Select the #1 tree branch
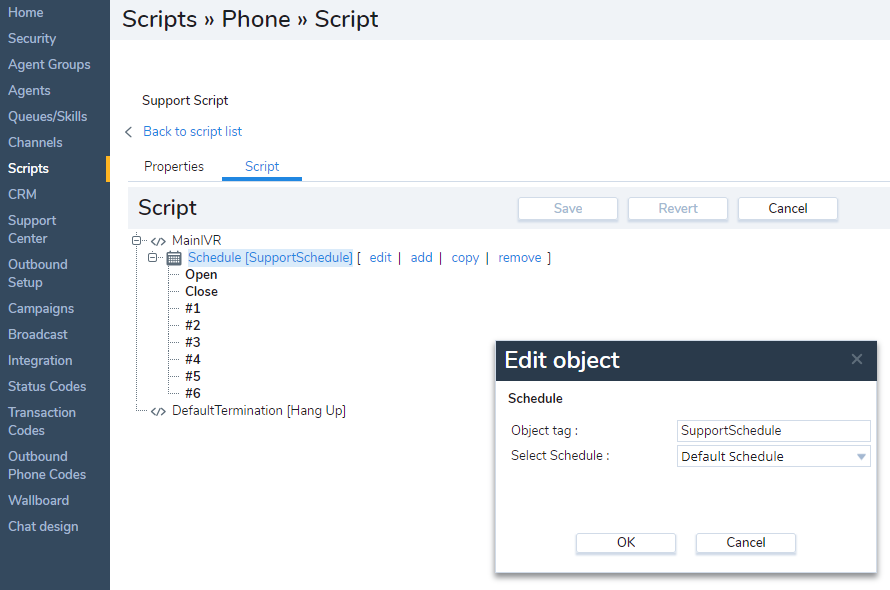Viewport: 890px width, 590px height. coord(192,308)
